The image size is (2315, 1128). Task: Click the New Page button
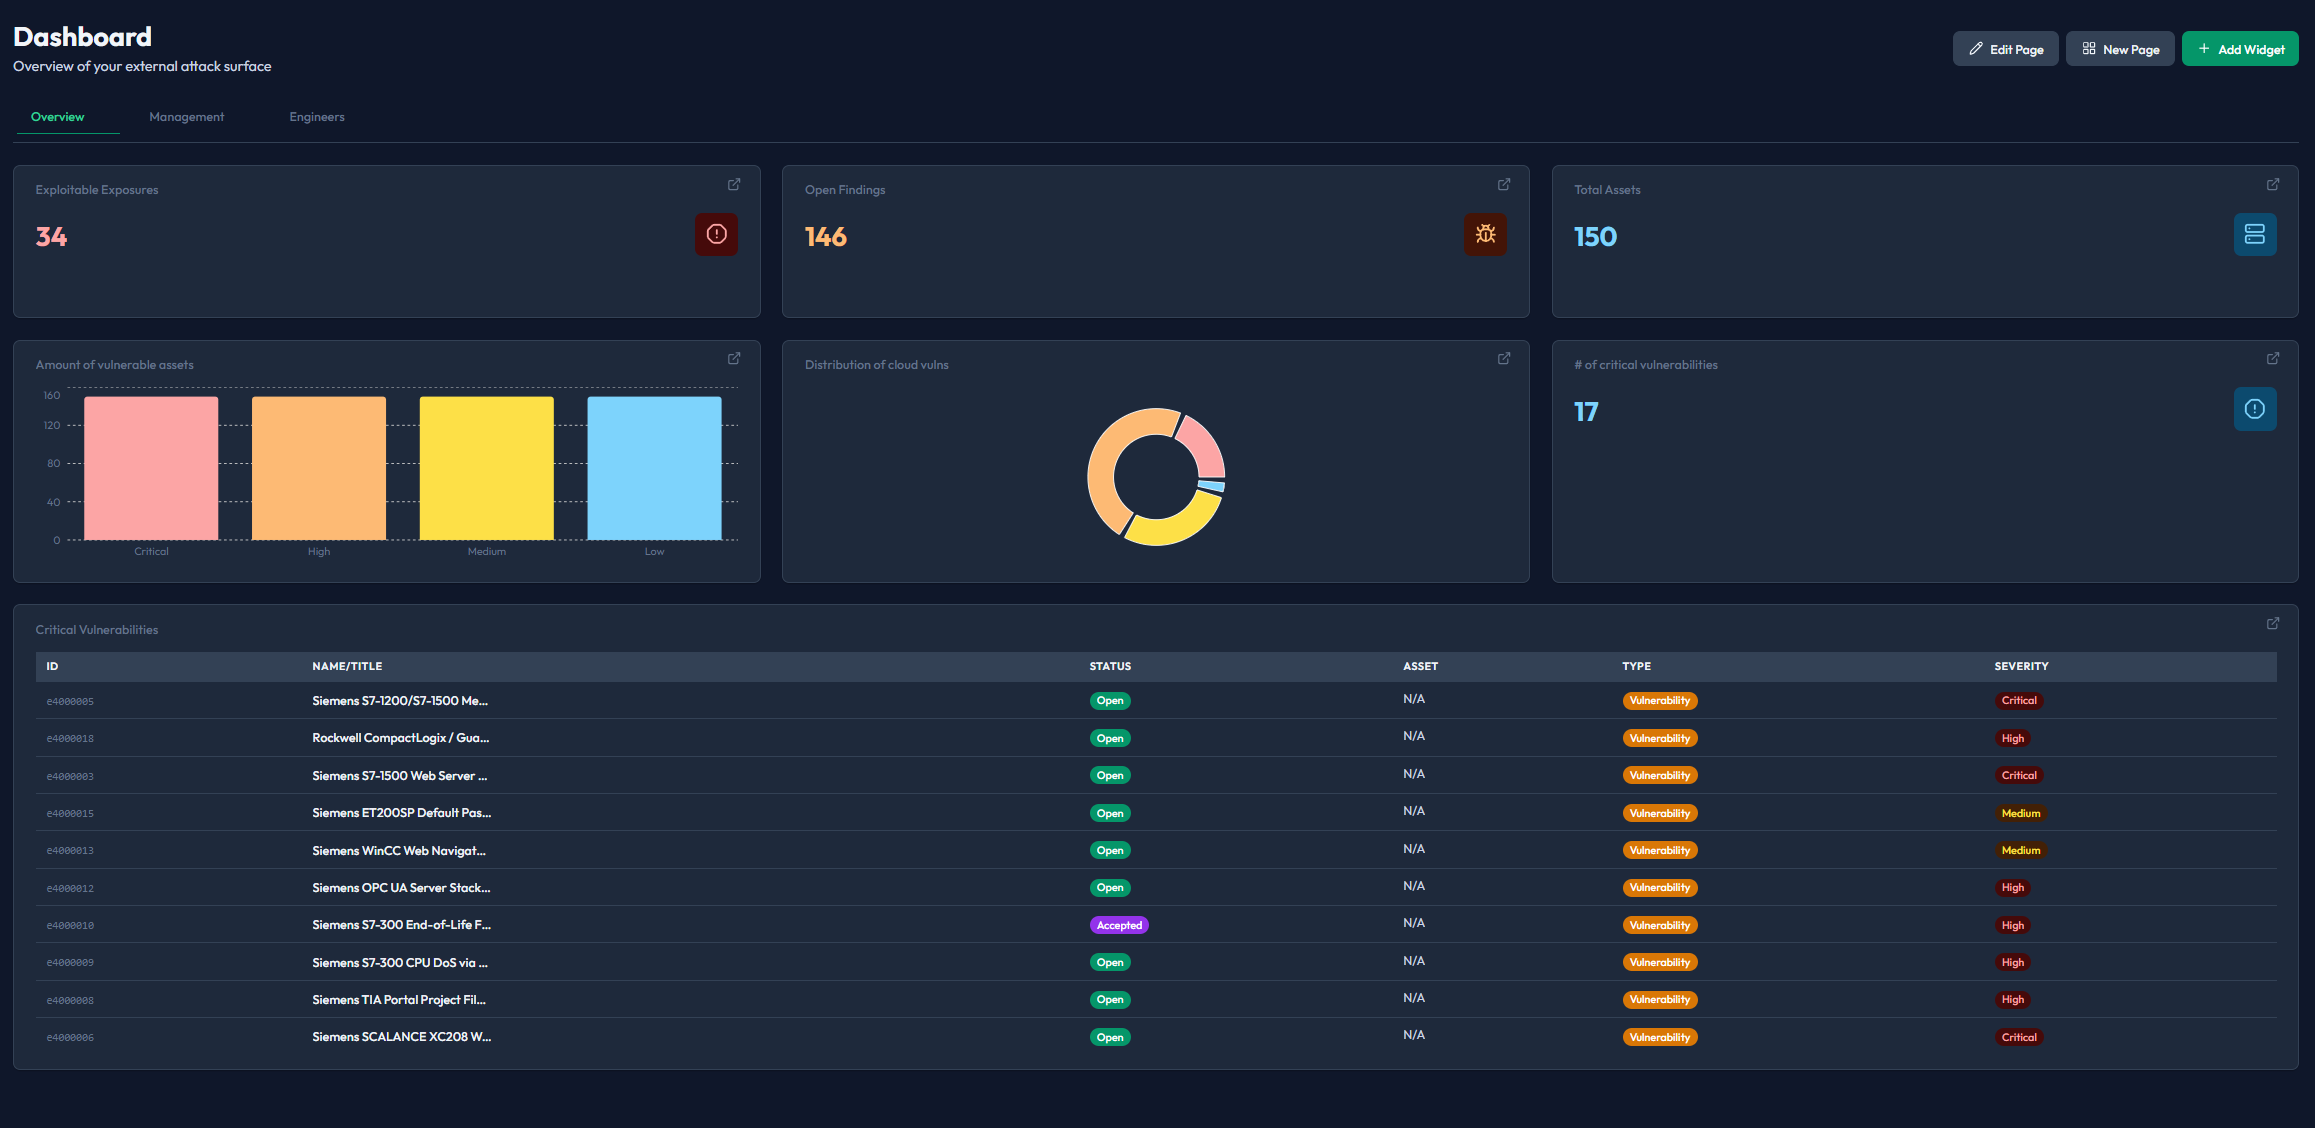(x=2120, y=48)
